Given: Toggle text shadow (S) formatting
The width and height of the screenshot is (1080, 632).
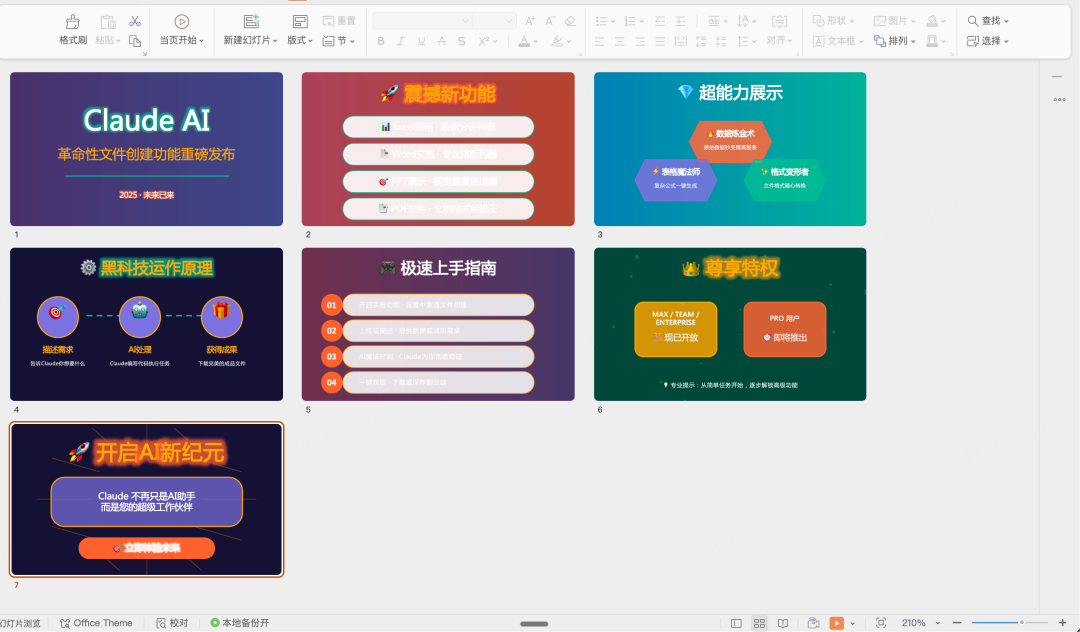Looking at the screenshot, I should tap(461, 41).
